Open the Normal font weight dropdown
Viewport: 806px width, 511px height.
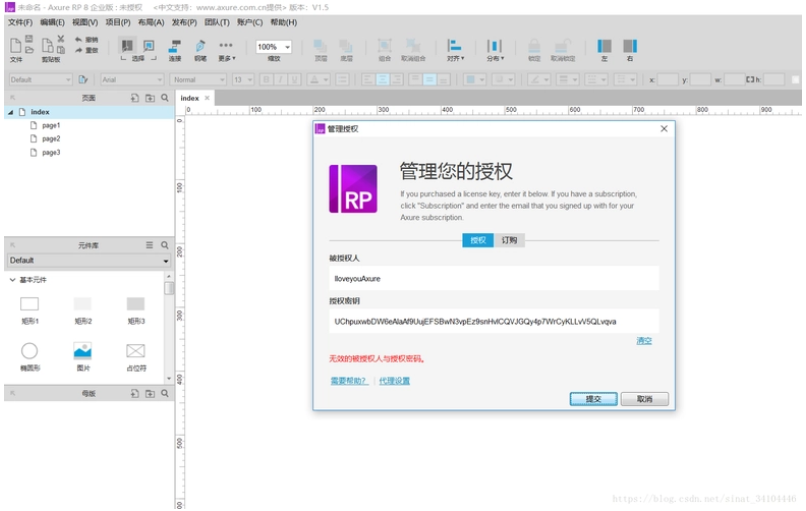point(198,80)
